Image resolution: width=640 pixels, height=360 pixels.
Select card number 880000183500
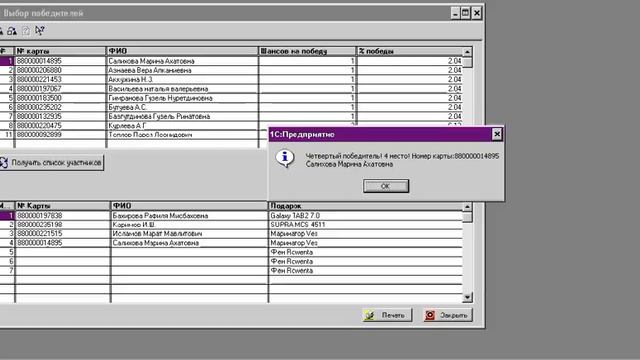pos(60,98)
